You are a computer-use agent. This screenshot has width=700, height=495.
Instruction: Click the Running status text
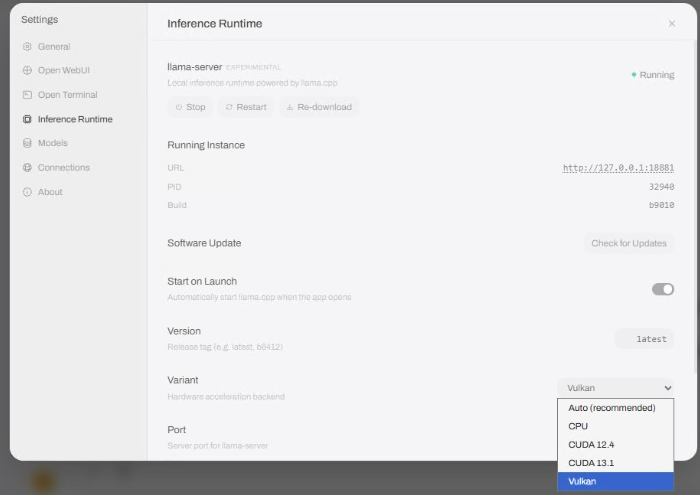point(657,75)
